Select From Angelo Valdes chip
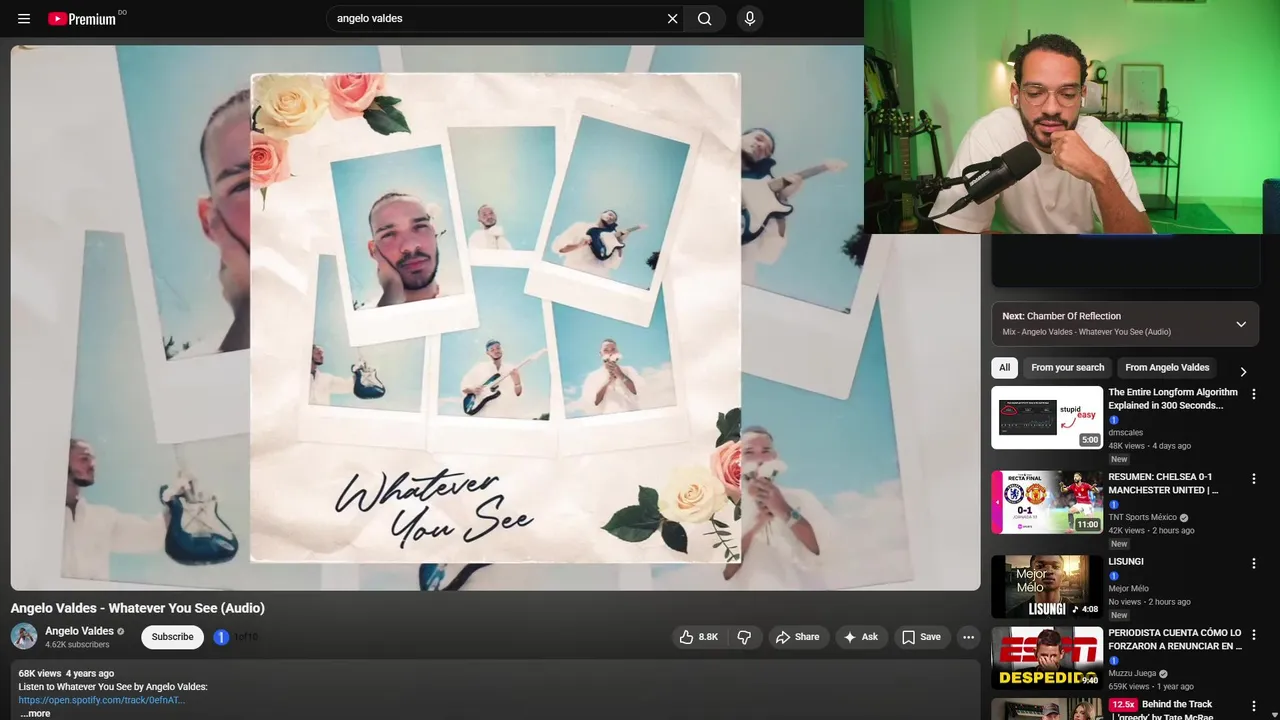 pyautogui.click(x=1167, y=367)
